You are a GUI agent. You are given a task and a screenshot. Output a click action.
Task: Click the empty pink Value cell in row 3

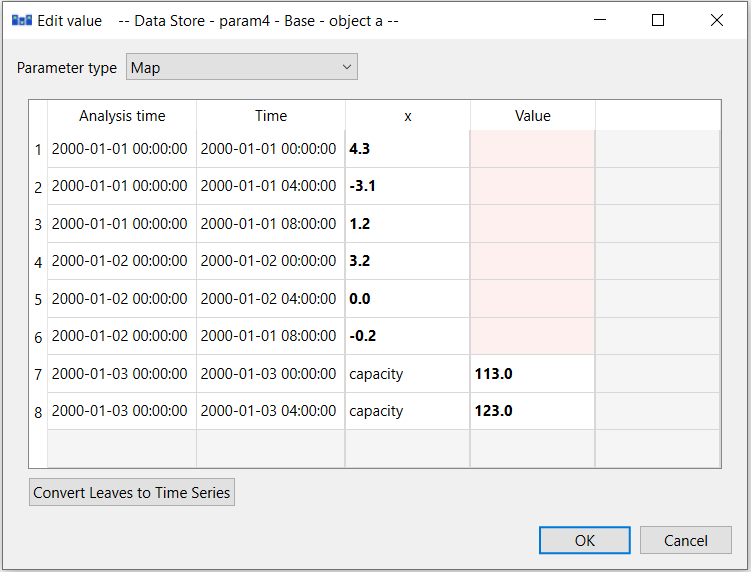[x=533, y=224]
